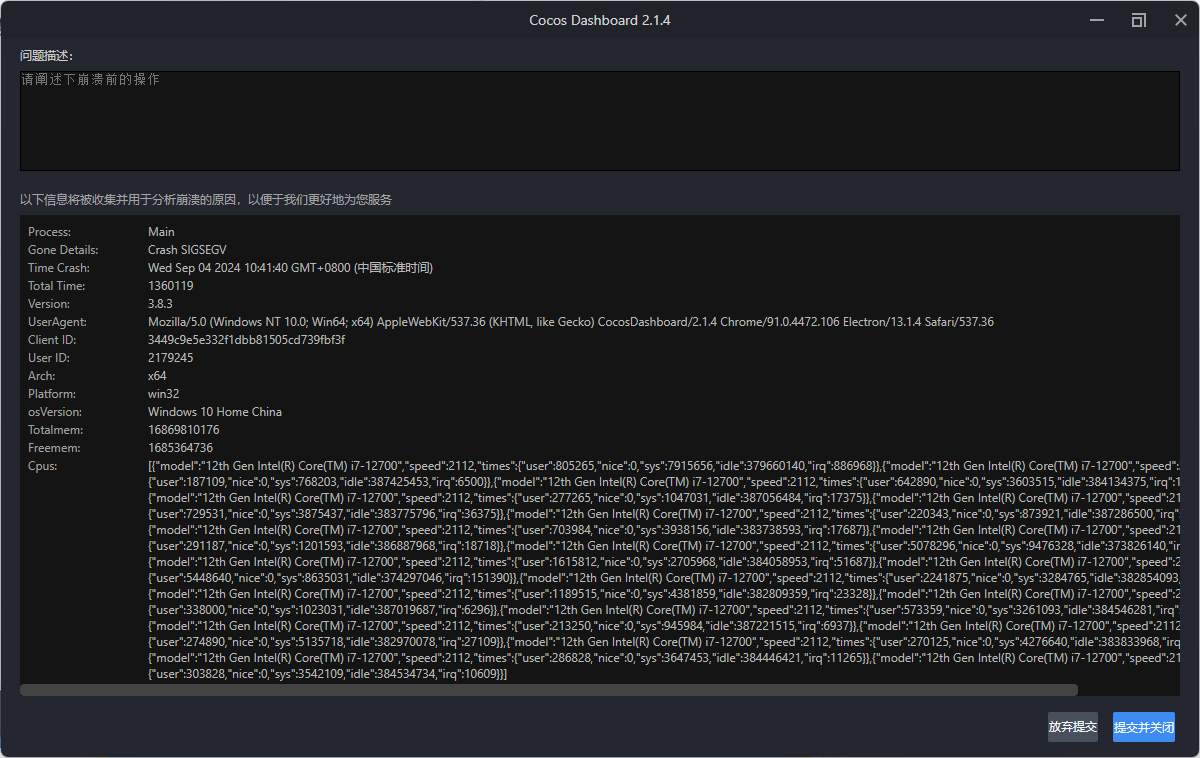Click the Total Time label
Image resolution: width=1200 pixels, height=758 pixels.
coord(56,286)
